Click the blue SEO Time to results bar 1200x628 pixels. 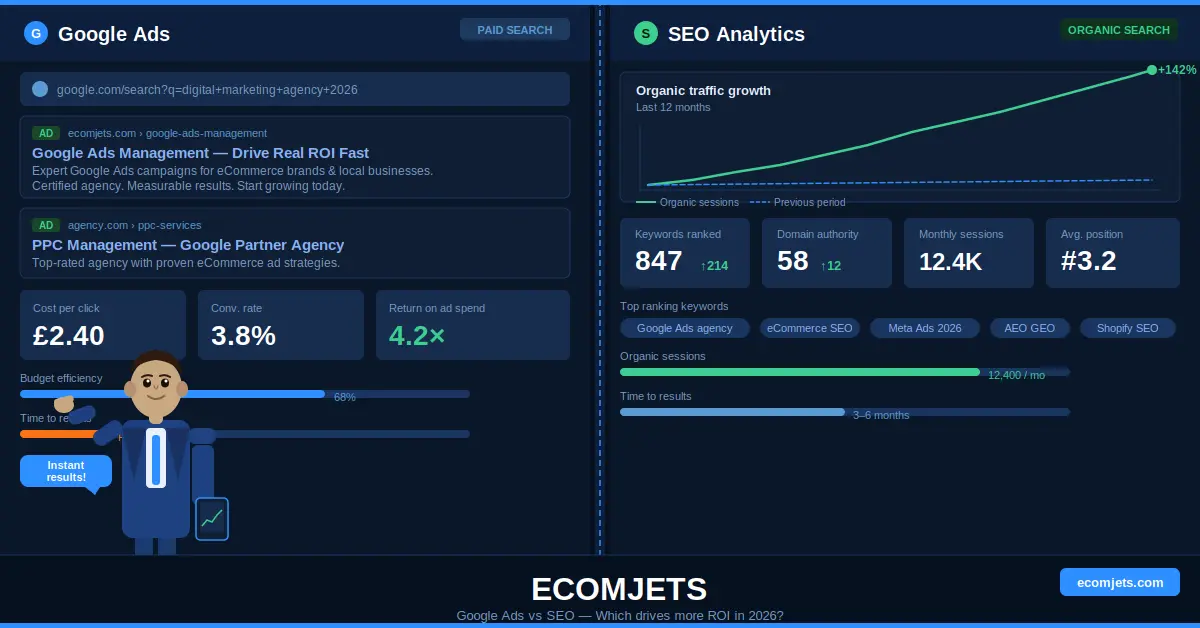732,412
